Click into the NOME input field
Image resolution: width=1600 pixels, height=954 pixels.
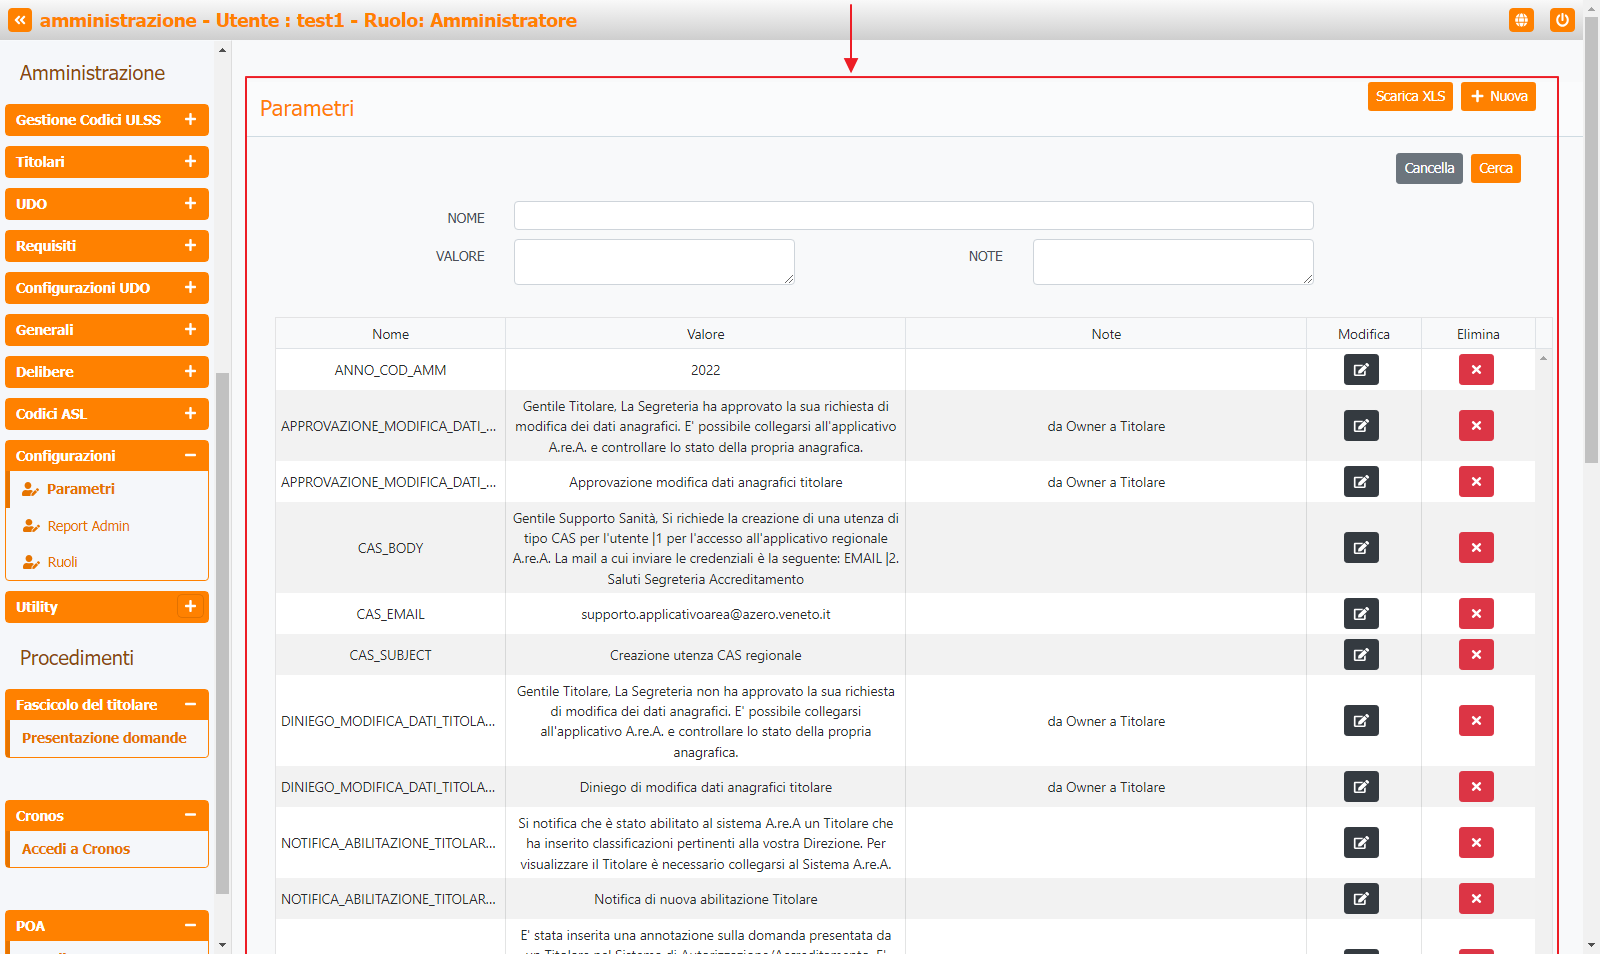[x=913, y=216]
